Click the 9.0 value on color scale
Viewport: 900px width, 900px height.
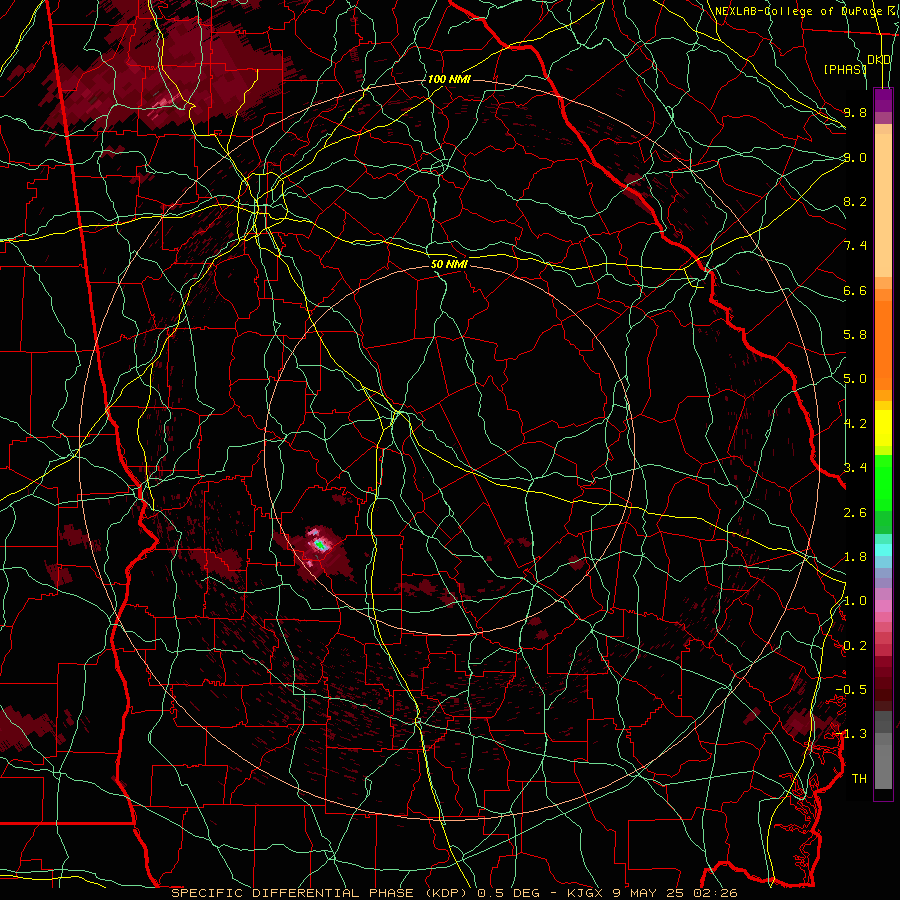click(x=855, y=157)
